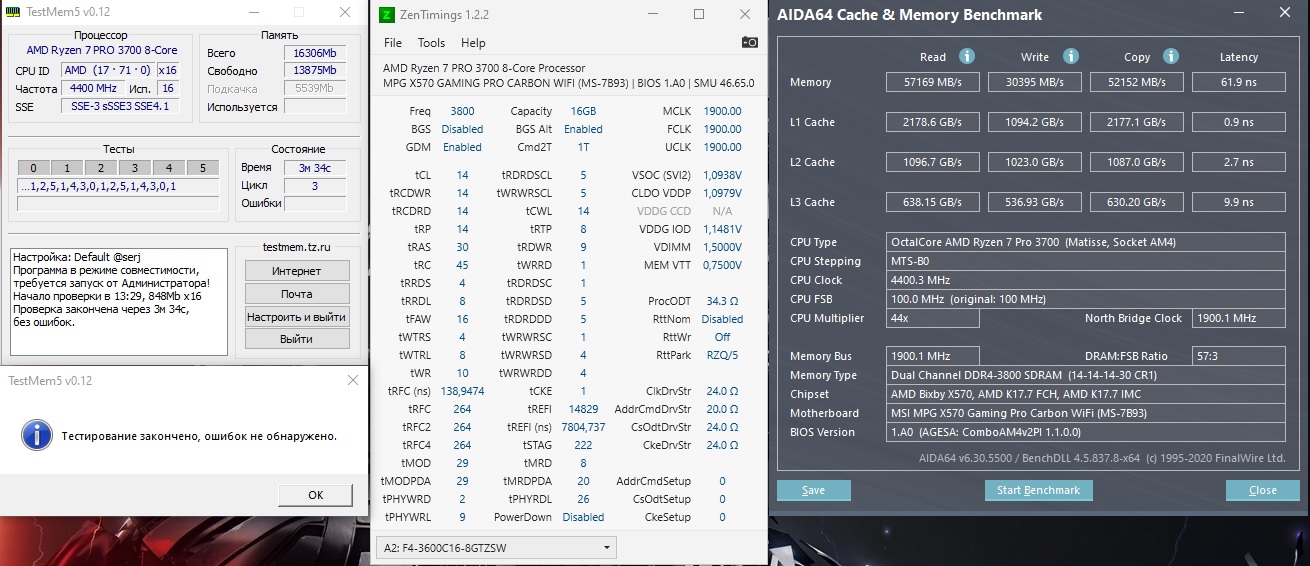This screenshot has height=566, width=1310.
Task: Click the Настроить и выйти button
Action: pos(297,317)
